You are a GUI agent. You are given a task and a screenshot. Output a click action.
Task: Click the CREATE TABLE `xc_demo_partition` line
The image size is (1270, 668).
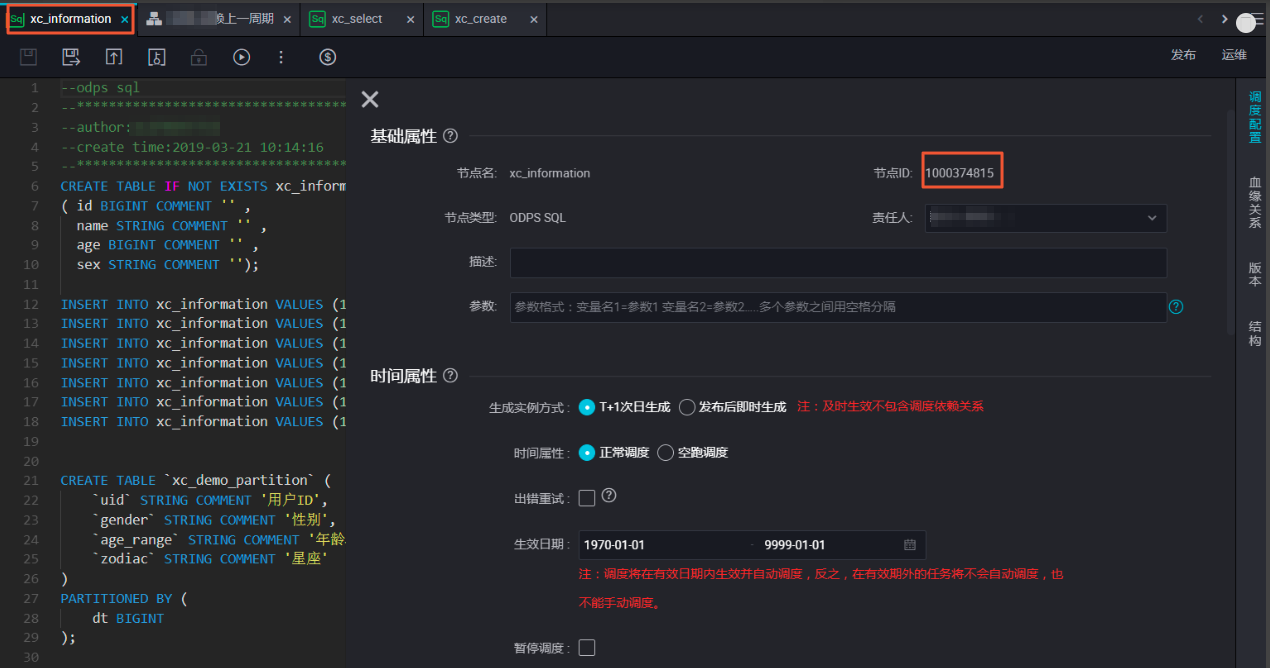[195, 481]
